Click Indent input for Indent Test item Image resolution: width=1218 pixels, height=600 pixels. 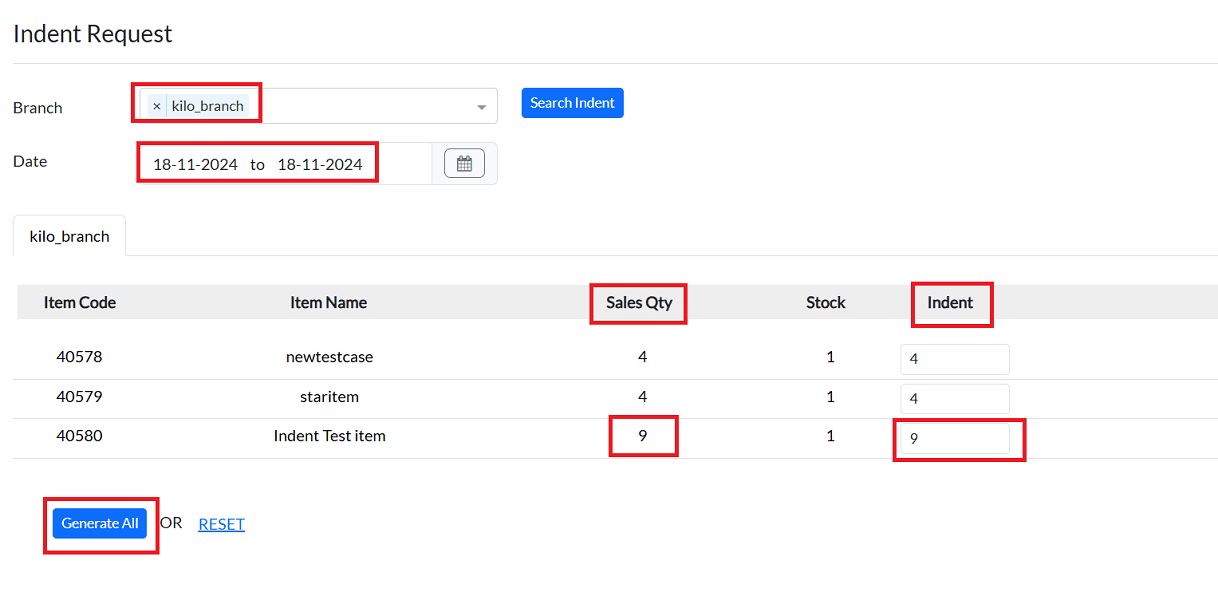click(x=954, y=438)
